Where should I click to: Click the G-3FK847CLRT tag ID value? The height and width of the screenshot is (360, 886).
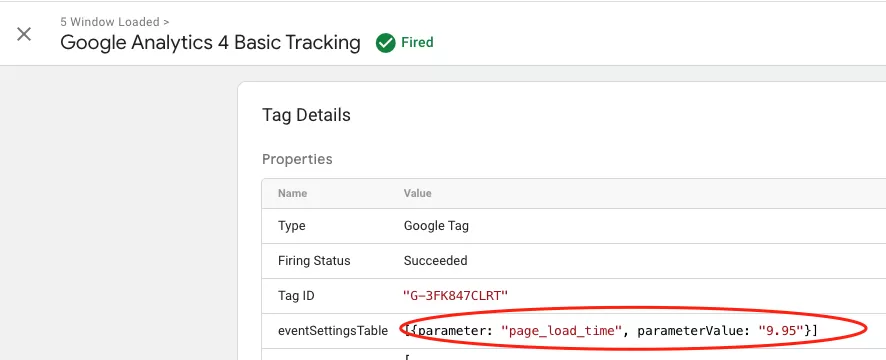tap(455, 296)
